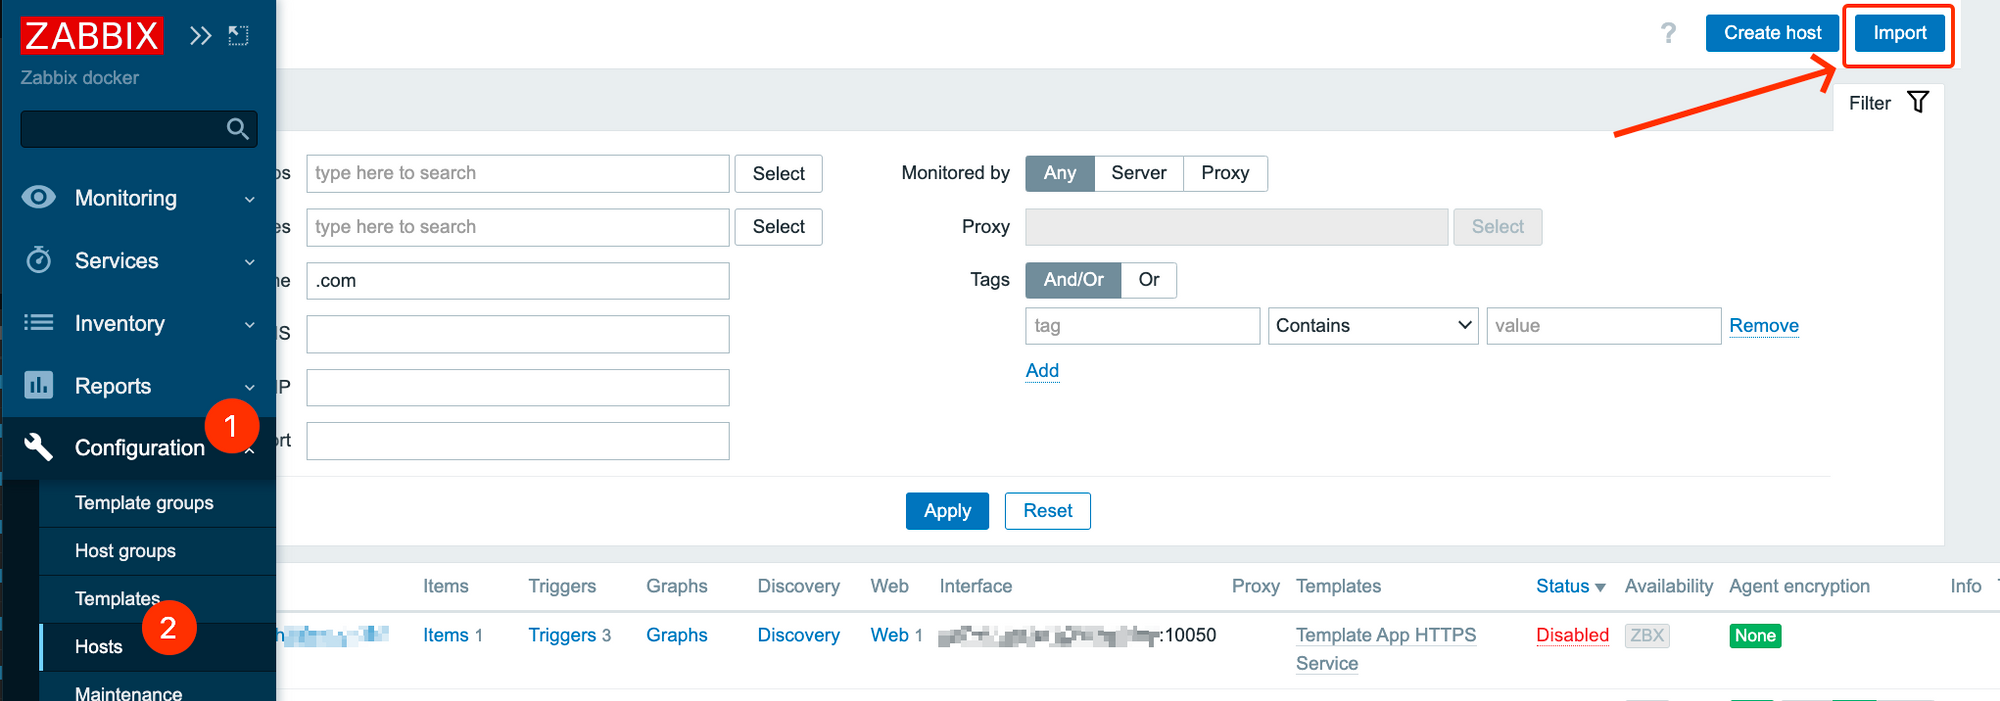Set Monitored by to Proxy
The width and height of the screenshot is (2000, 701).
pyautogui.click(x=1224, y=173)
